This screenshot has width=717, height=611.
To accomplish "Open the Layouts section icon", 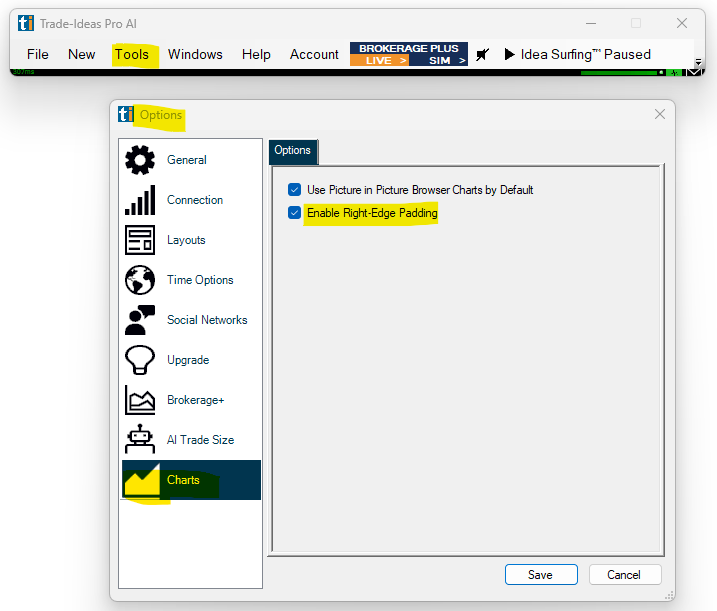I will click(140, 240).
